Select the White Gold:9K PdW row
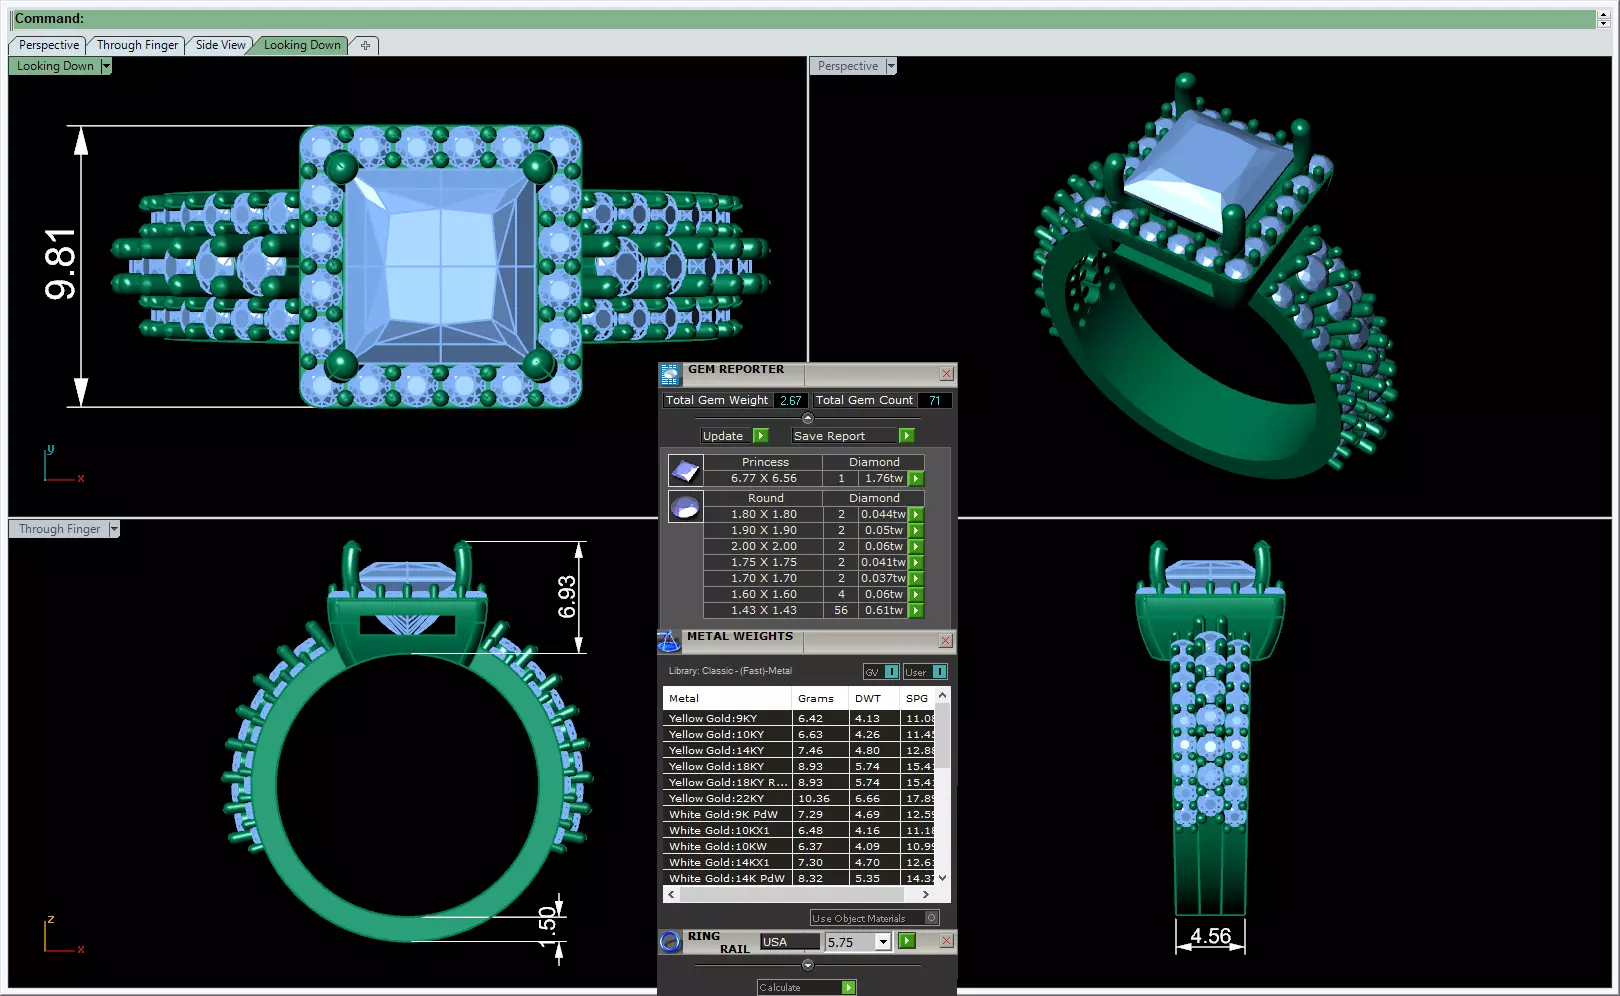 coord(800,815)
